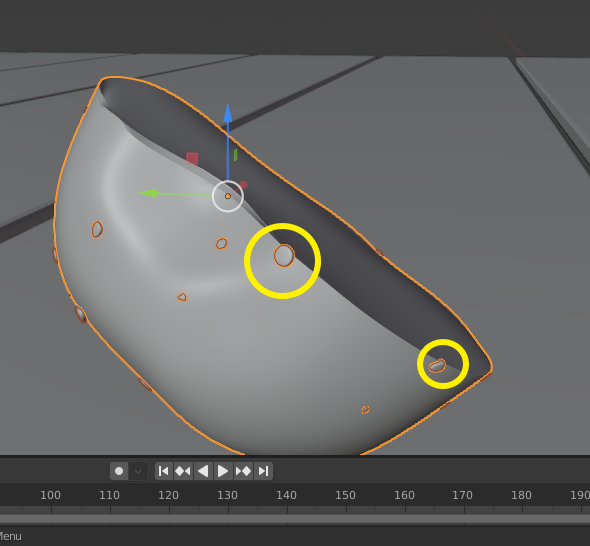The height and width of the screenshot is (546, 590).
Task: Click the red X-axis gizmo dot
Action: (243, 185)
